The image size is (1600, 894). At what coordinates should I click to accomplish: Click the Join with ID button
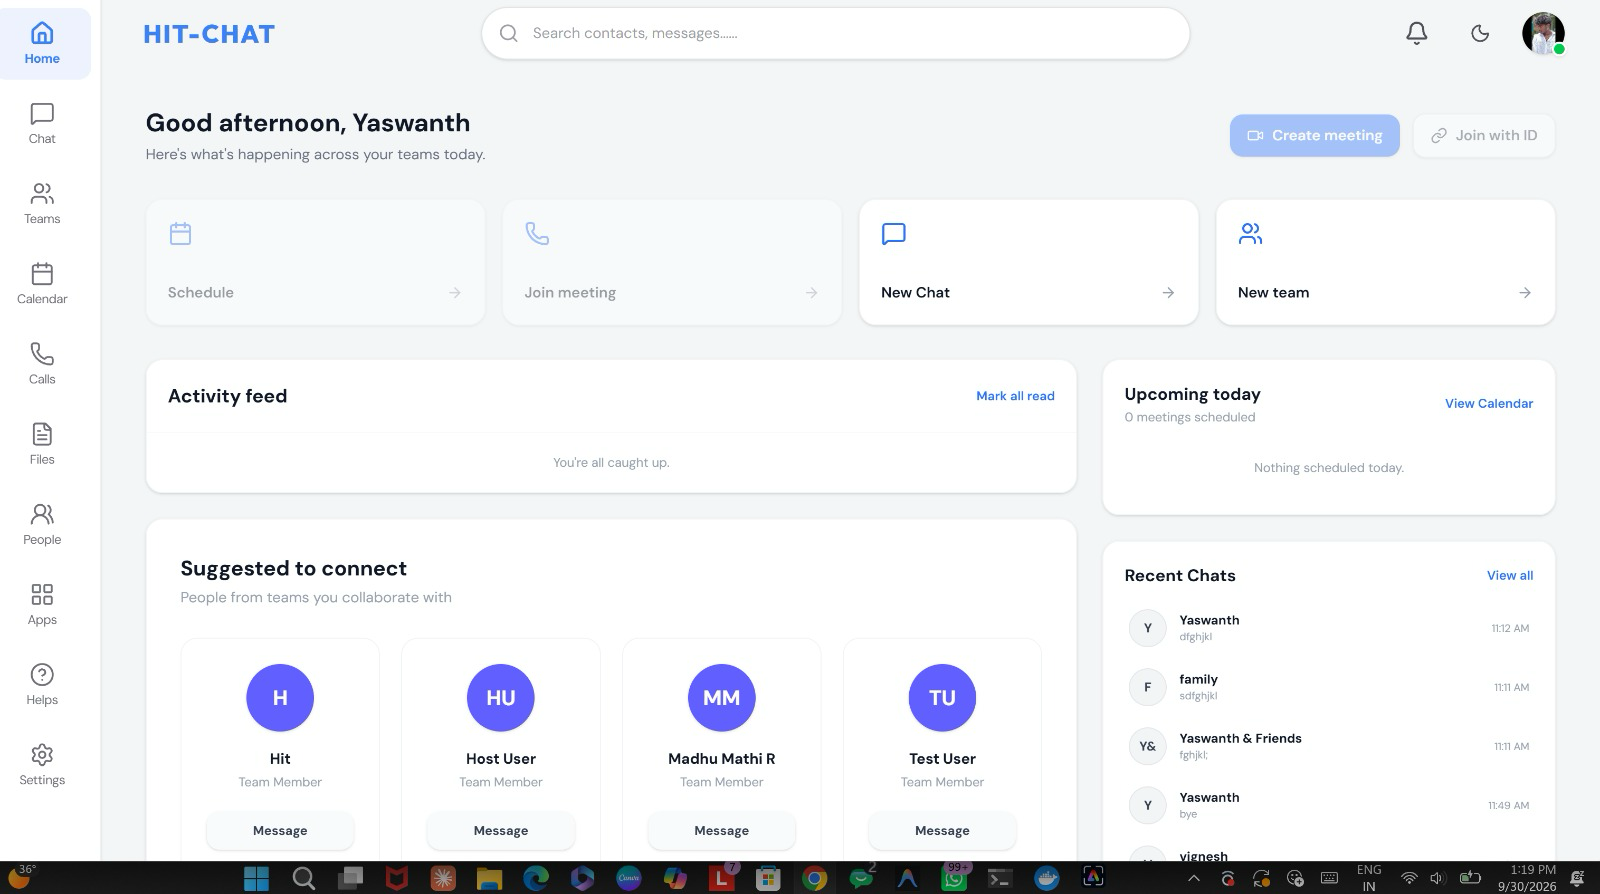(1484, 135)
